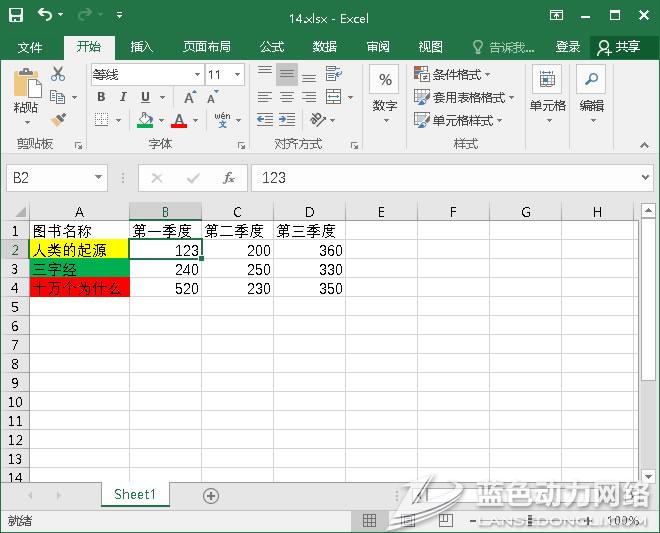
Task: Switch to the 视图 tab
Action: pyautogui.click(x=431, y=47)
